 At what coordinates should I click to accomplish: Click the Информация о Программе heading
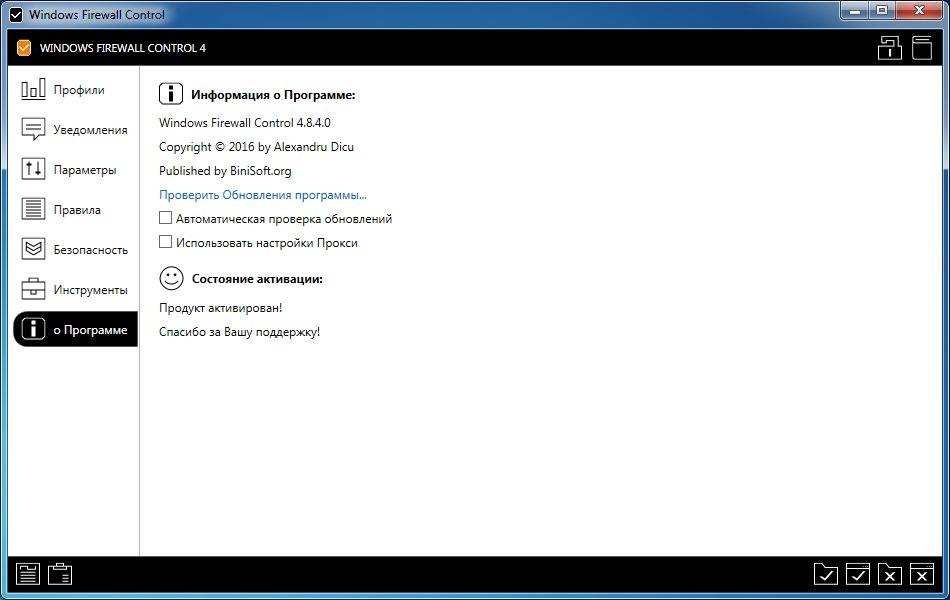click(273, 95)
